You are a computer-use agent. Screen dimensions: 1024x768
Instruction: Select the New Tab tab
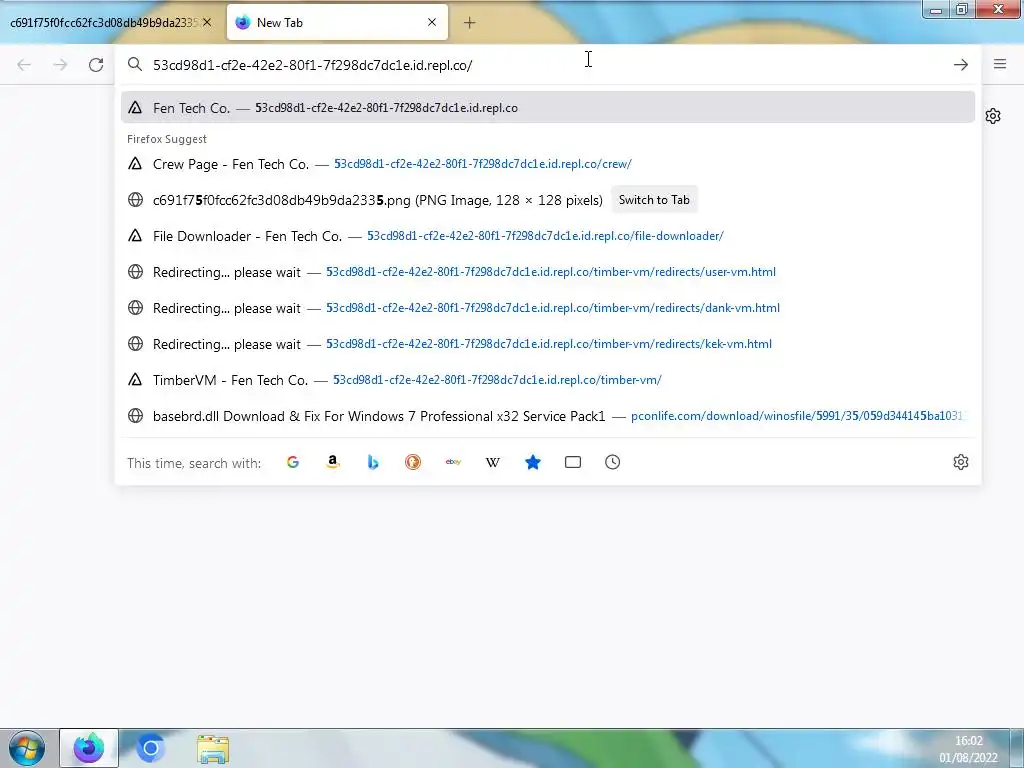tap(337, 22)
